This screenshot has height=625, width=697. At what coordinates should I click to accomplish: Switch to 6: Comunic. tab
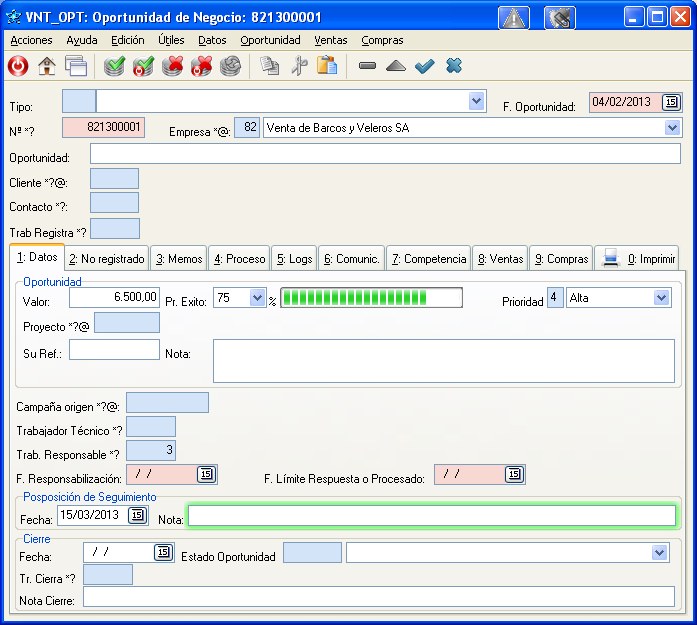click(352, 259)
